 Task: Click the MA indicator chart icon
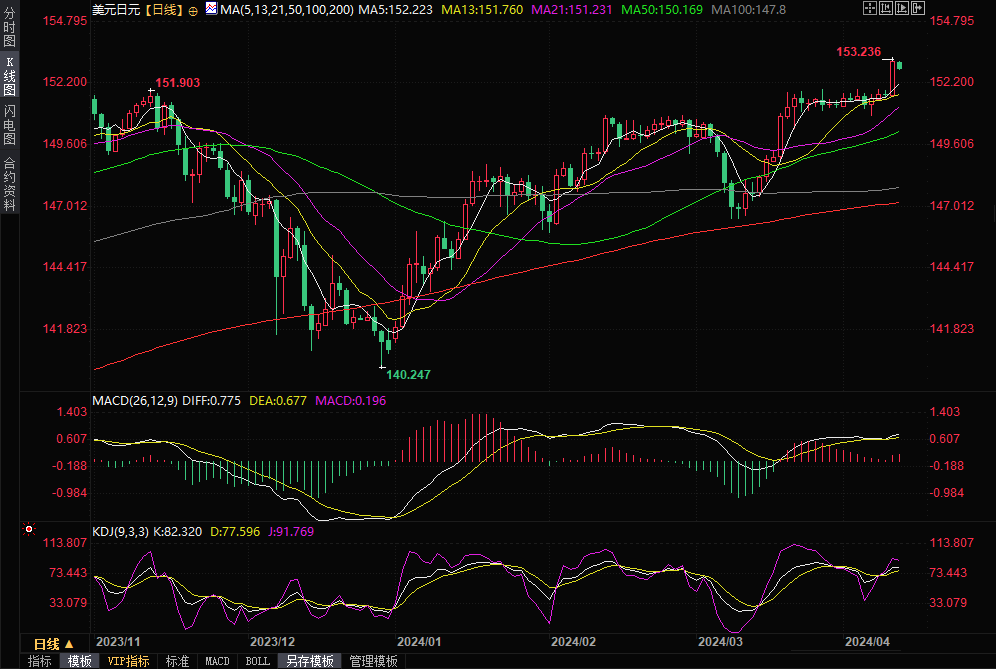click(210, 8)
